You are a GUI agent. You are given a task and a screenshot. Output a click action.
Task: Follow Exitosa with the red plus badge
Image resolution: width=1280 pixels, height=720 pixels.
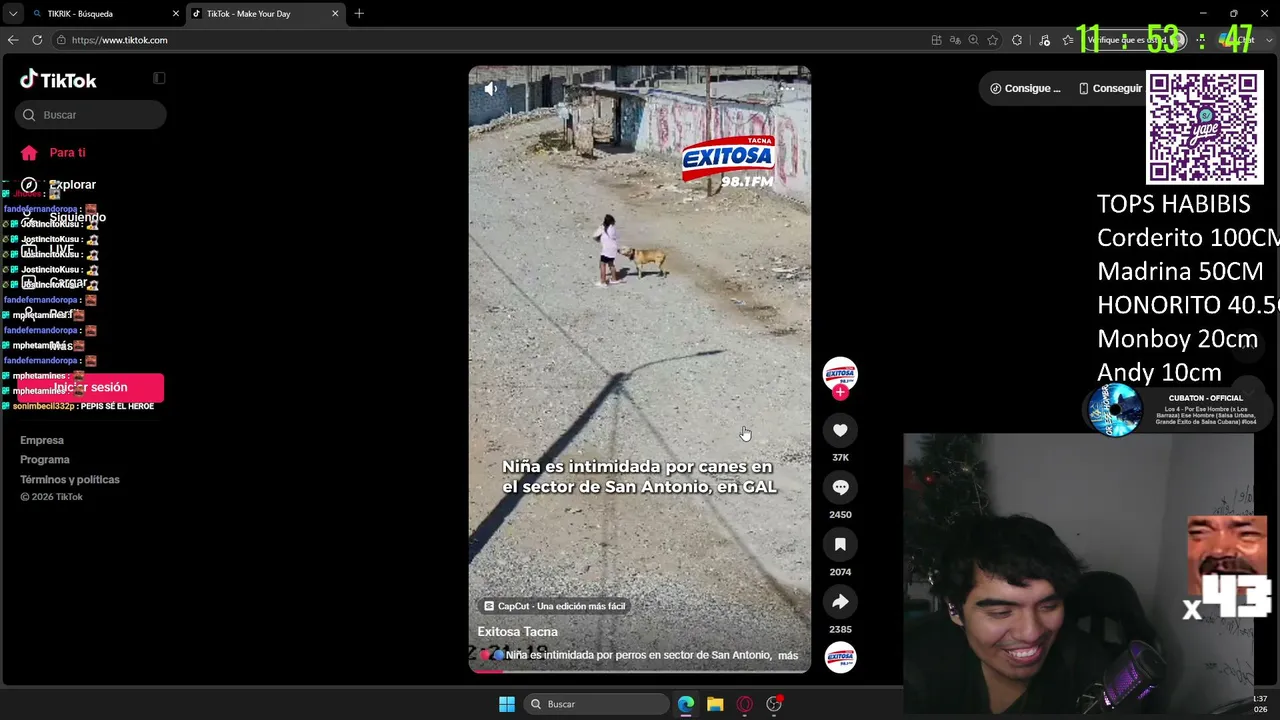840,392
